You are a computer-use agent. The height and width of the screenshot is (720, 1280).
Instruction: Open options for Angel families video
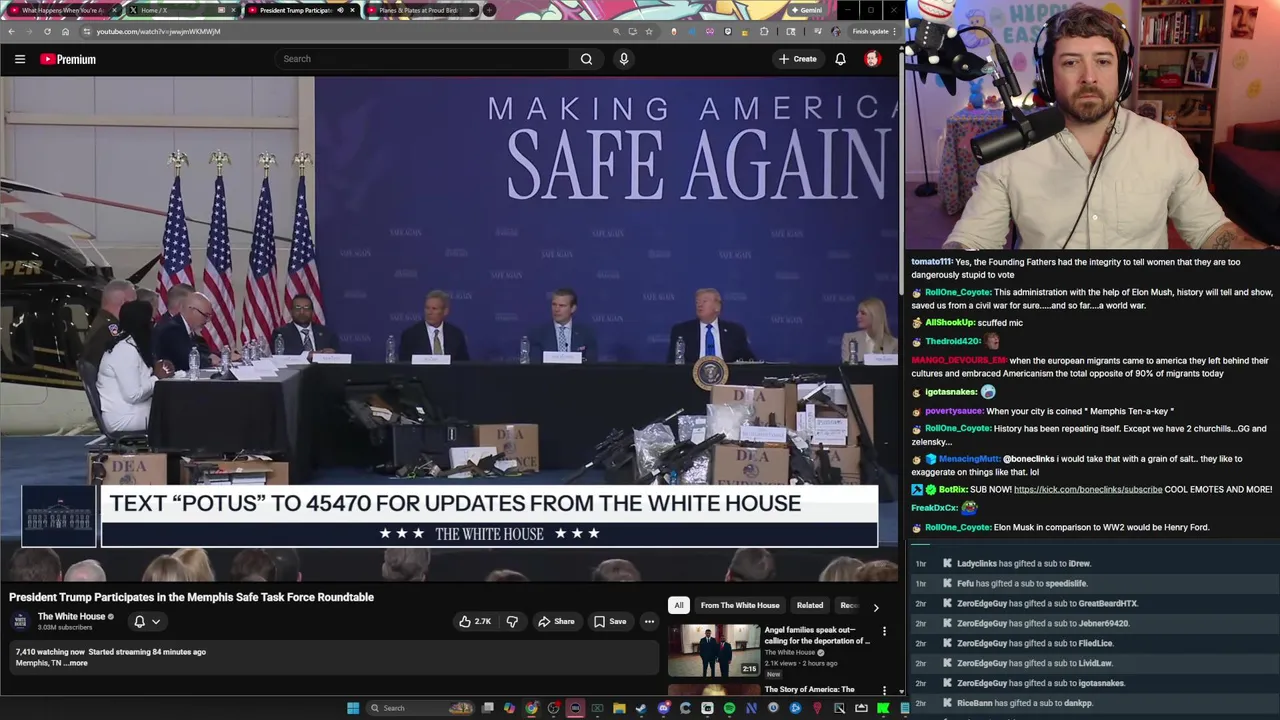pos(884,631)
